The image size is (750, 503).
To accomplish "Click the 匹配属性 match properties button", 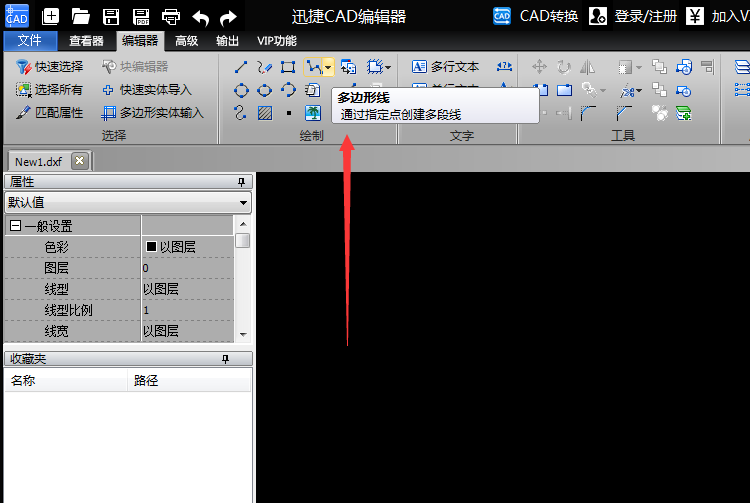I will (49, 113).
